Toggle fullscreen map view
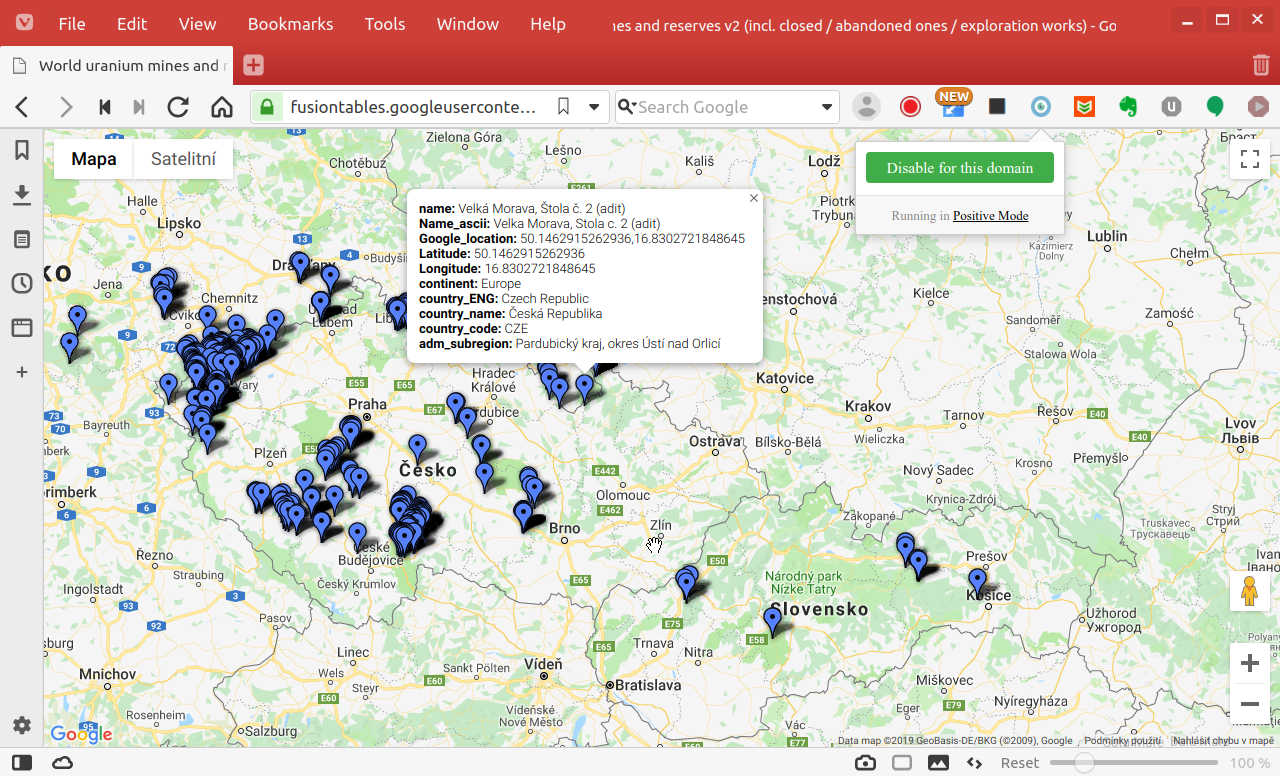1280x776 pixels. click(x=1250, y=159)
